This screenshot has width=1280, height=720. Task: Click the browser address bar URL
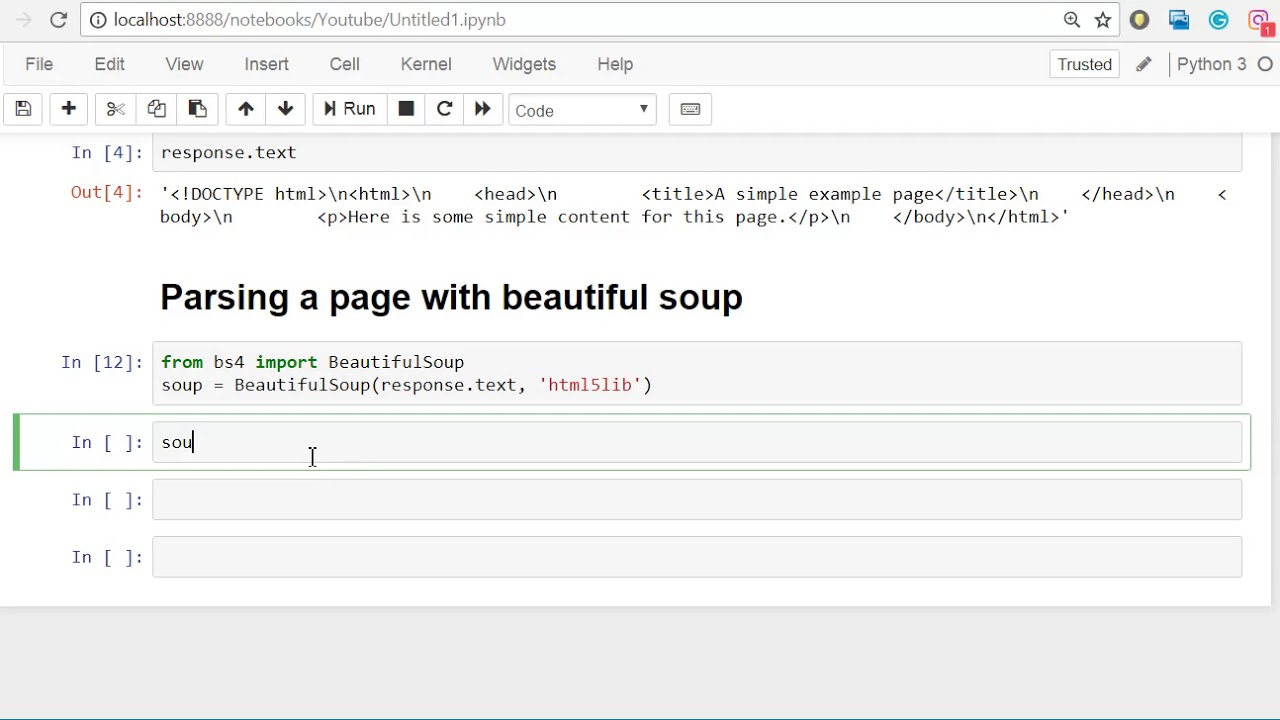click(310, 20)
